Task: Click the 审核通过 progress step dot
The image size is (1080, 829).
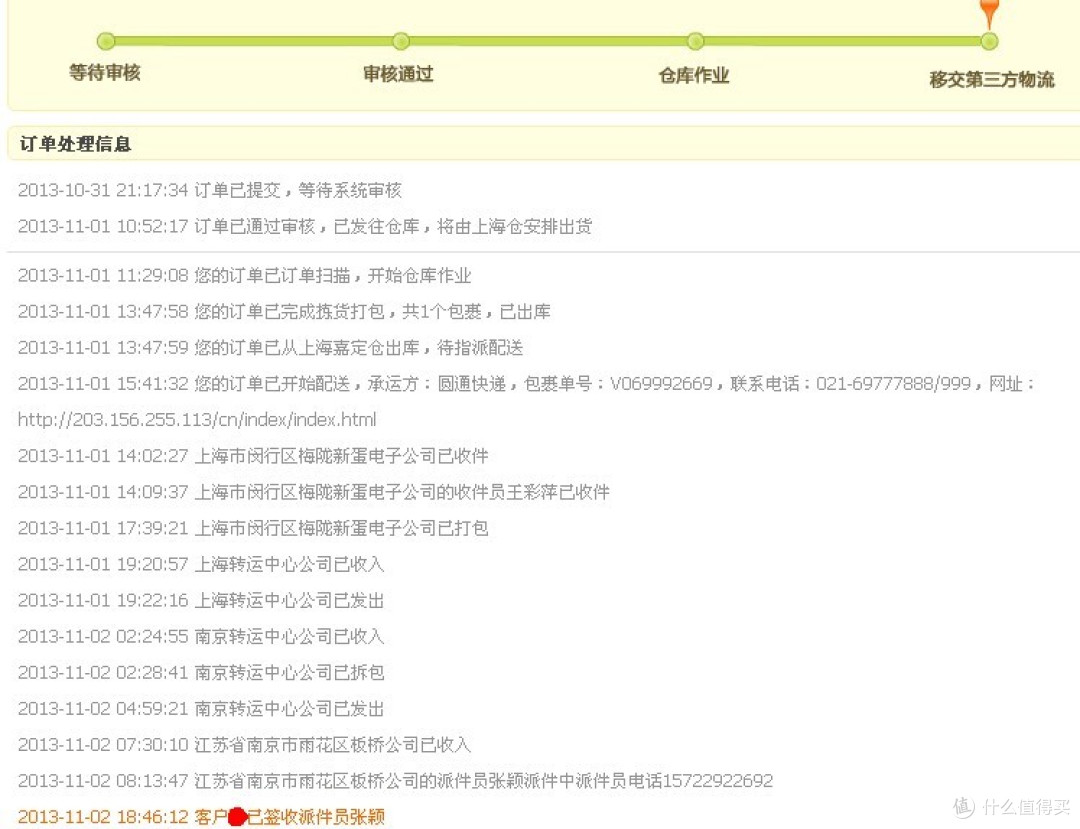Action: coord(401,41)
